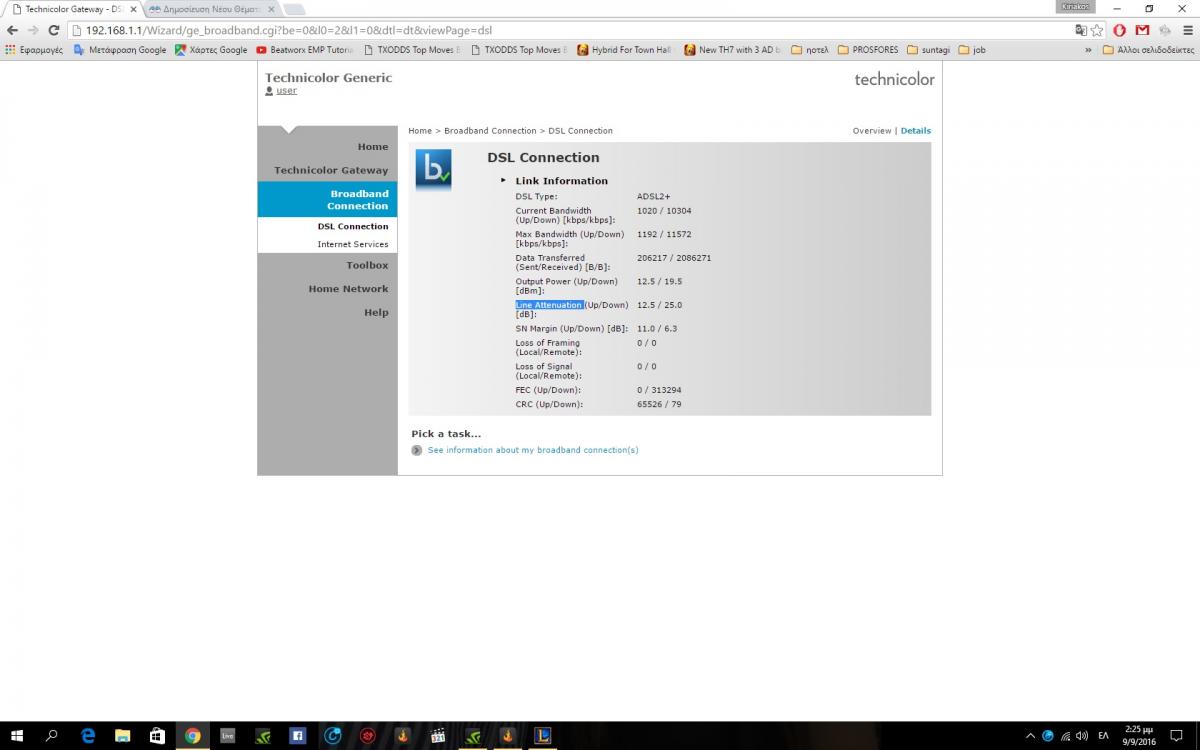
Task: Open the Gmail extension icon
Action: [x=1142, y=30]
